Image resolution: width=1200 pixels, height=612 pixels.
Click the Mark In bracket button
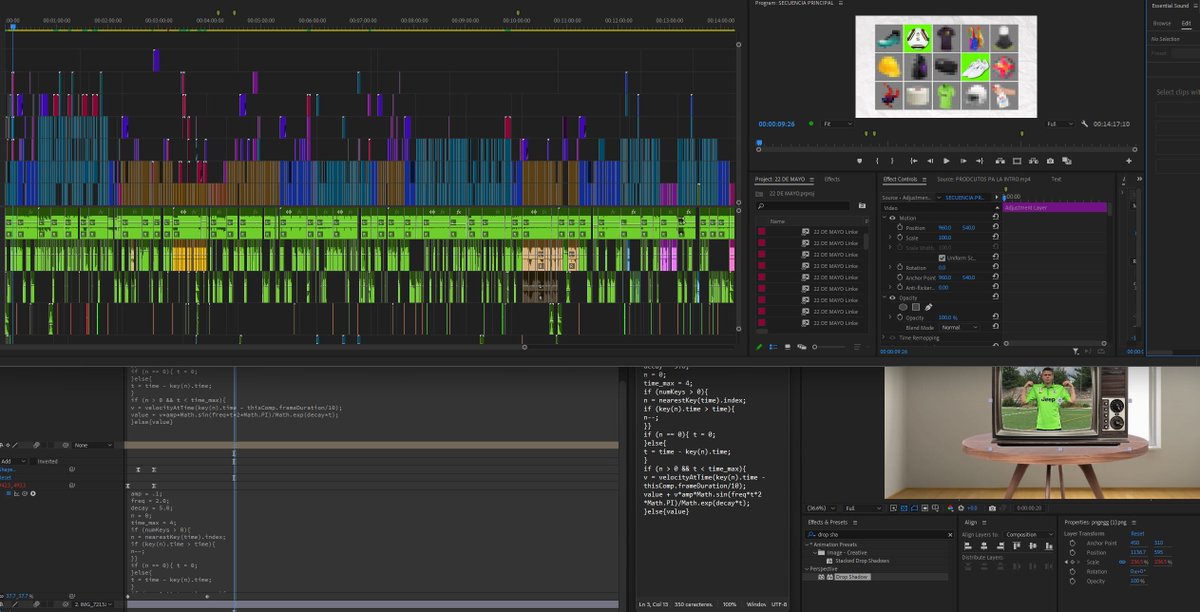pyautogui.click(x=877, y=161)
